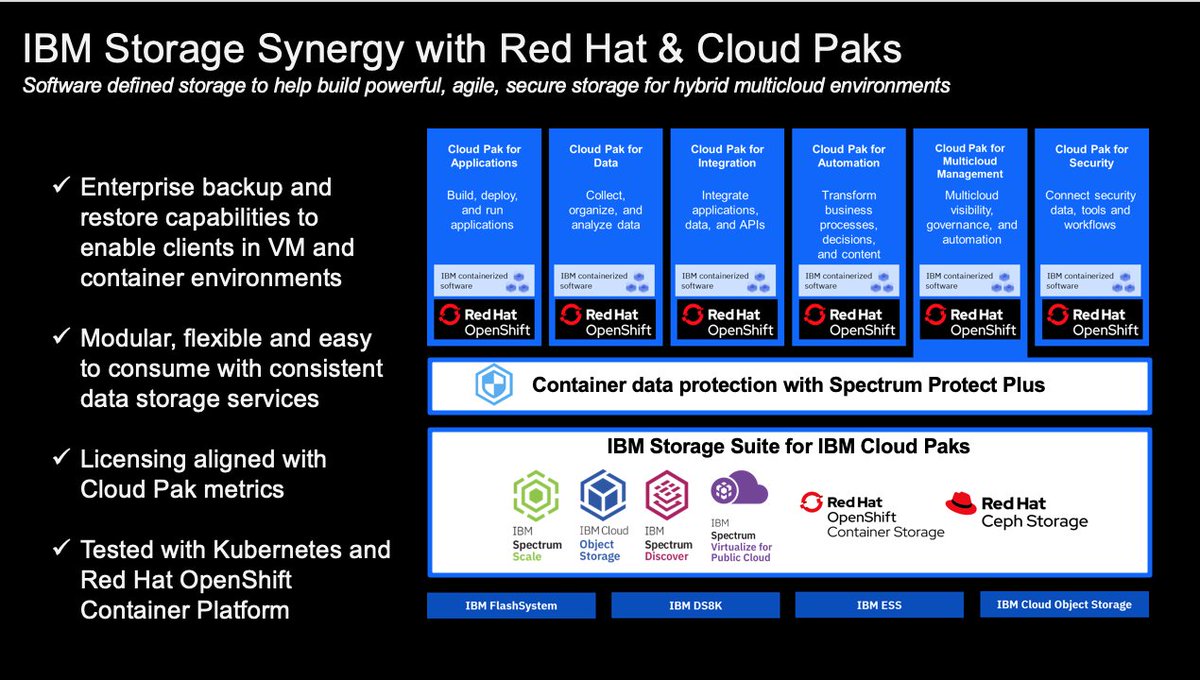The width and height of the screenshot is (1200, 680).
Task: Click Red Hat OpenShift logo under Integration
Action: (726, 320)
